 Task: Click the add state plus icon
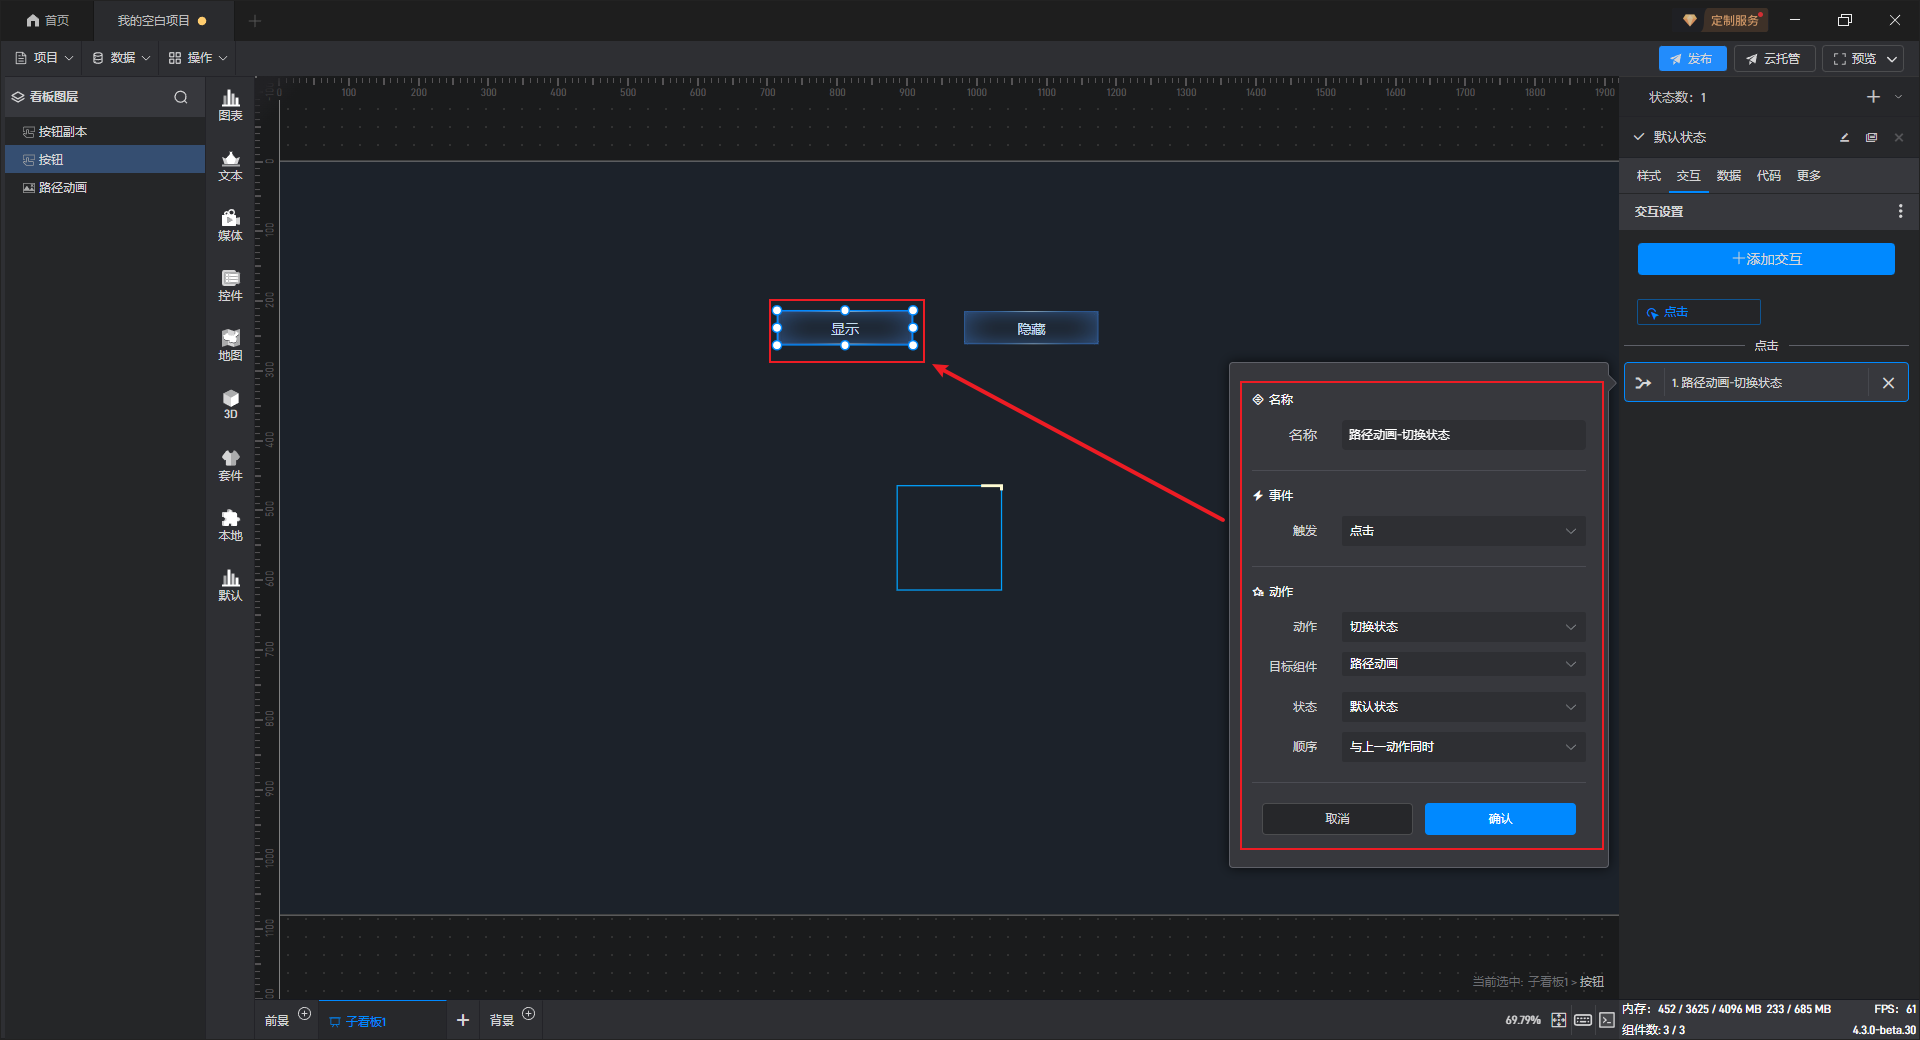click(x=1873, y=97)
